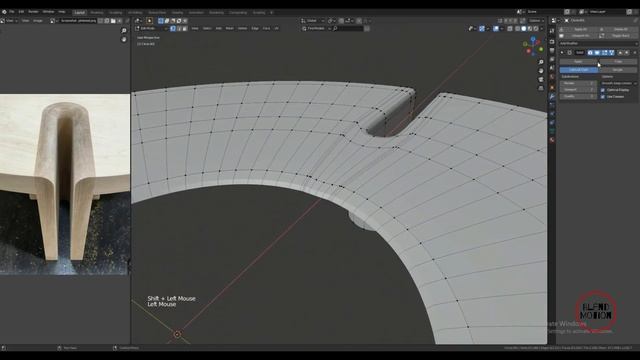This screenshot has height=360, width=640.
Task: Click the viewport header search field
Action: [348, 29]
